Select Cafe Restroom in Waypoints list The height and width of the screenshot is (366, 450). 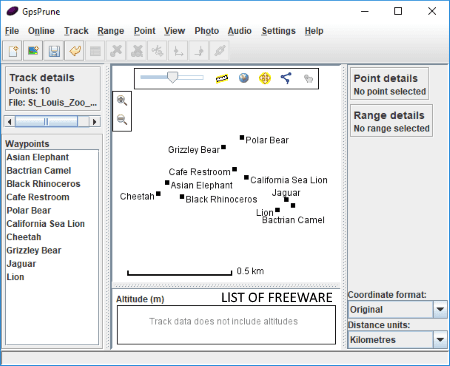pos(52,197)
